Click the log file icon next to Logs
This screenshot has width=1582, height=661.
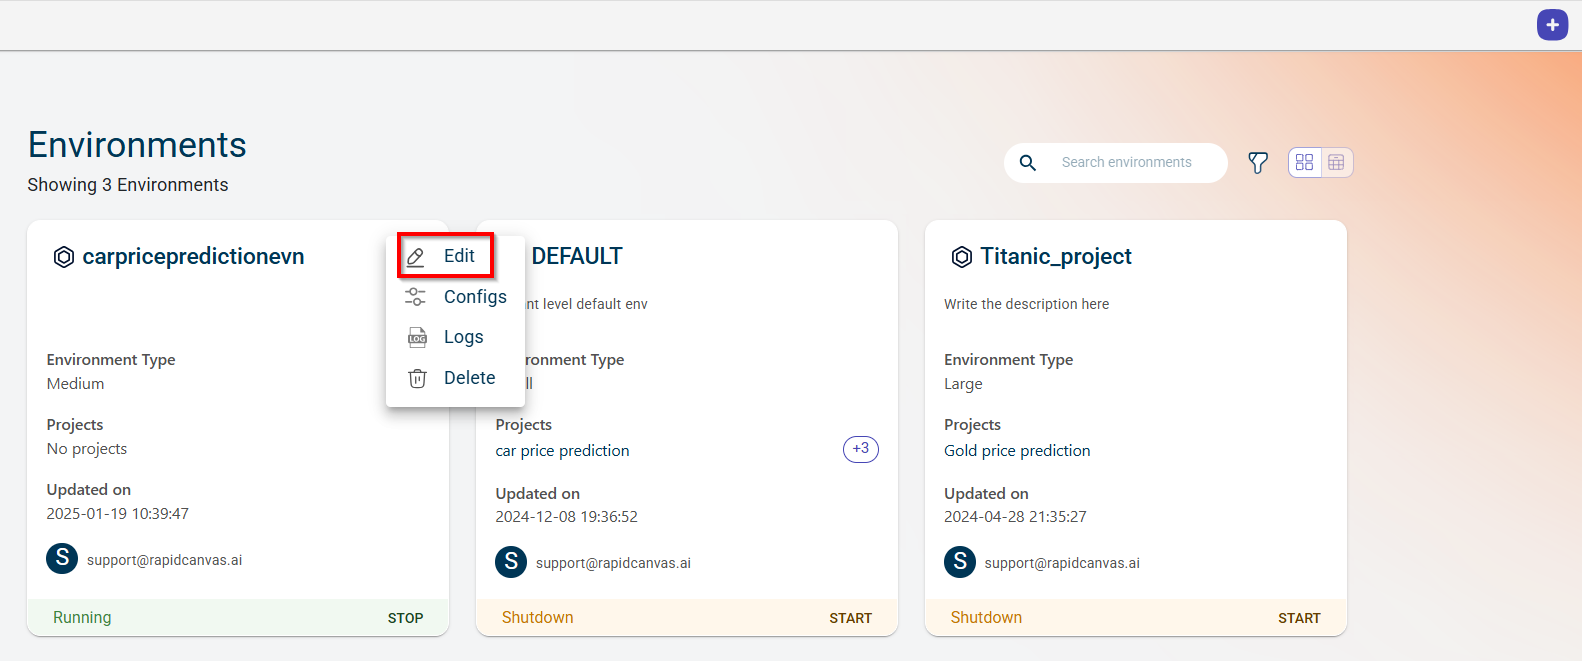417,338
